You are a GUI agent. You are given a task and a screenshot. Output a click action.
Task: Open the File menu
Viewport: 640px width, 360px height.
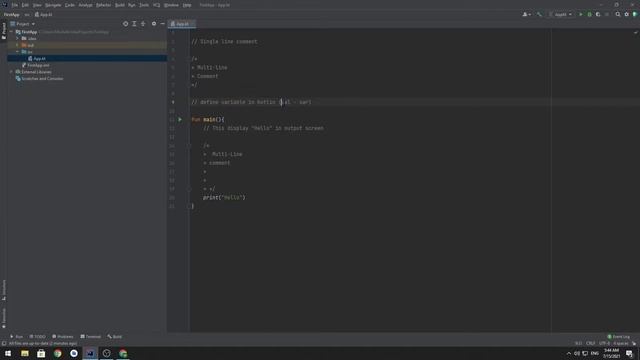point(15,5)
